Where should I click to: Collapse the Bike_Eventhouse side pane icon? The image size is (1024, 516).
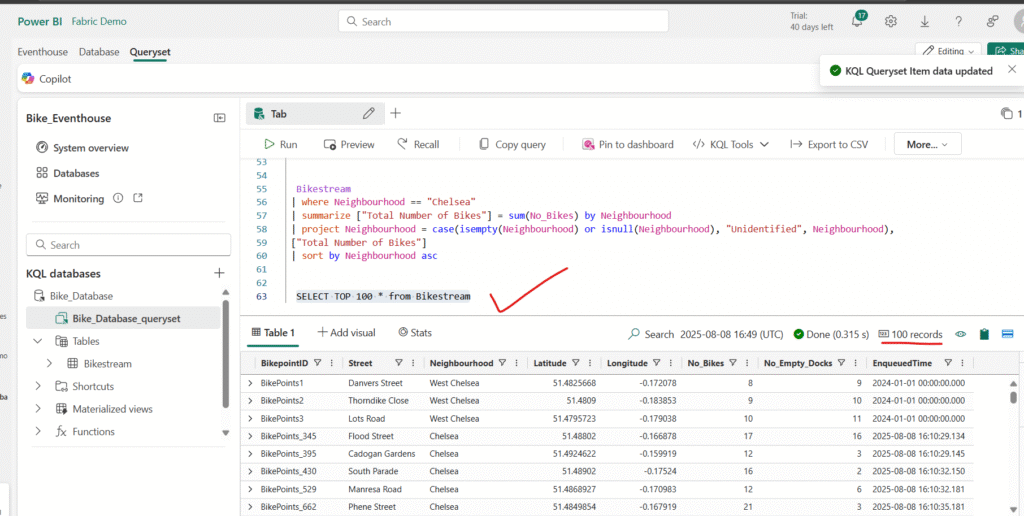(219, 118)
